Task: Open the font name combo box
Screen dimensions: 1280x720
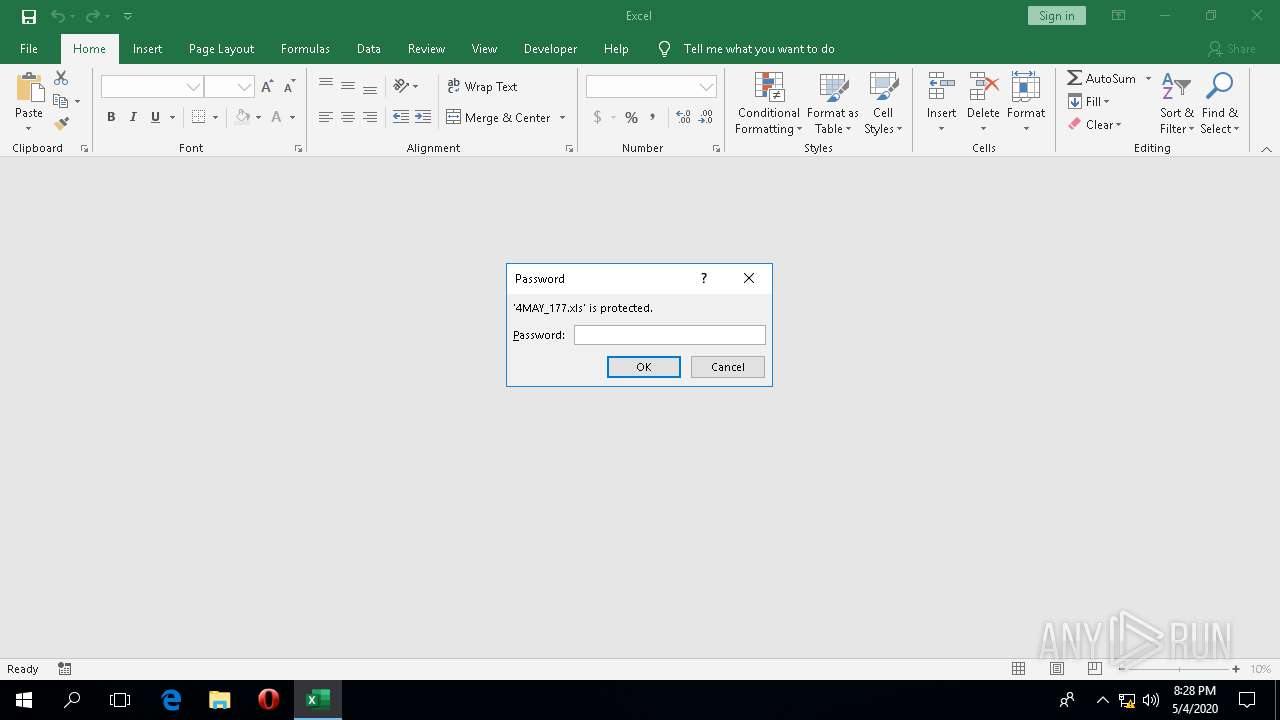Action: point(152,87)
